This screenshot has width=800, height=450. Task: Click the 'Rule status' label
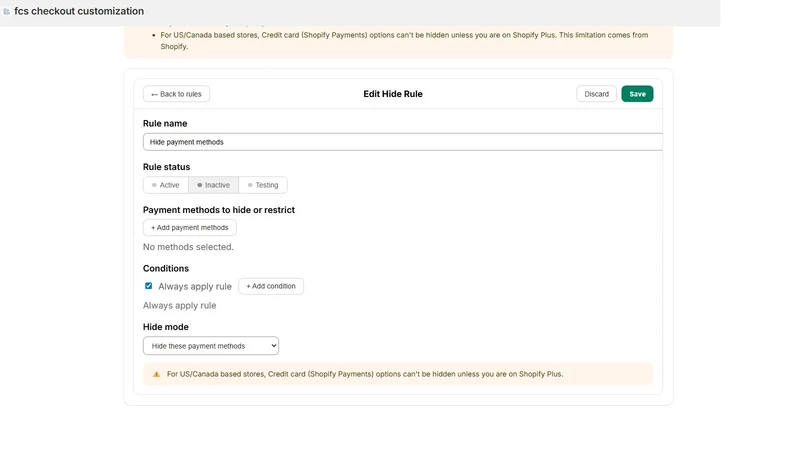[x=166, y=167]
